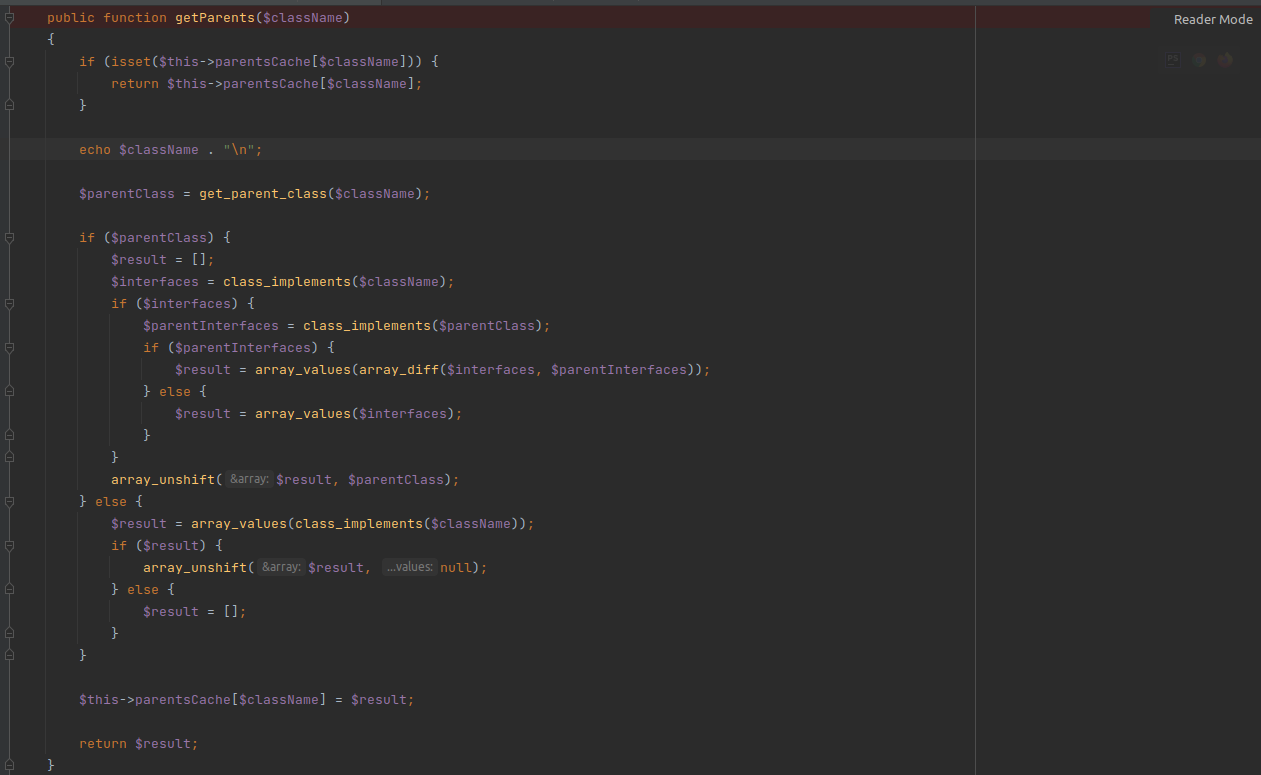The height and width of the screenshot is (775, 1261).
Task: Fold the if ($interfaces) block
Action: [9, 304]
